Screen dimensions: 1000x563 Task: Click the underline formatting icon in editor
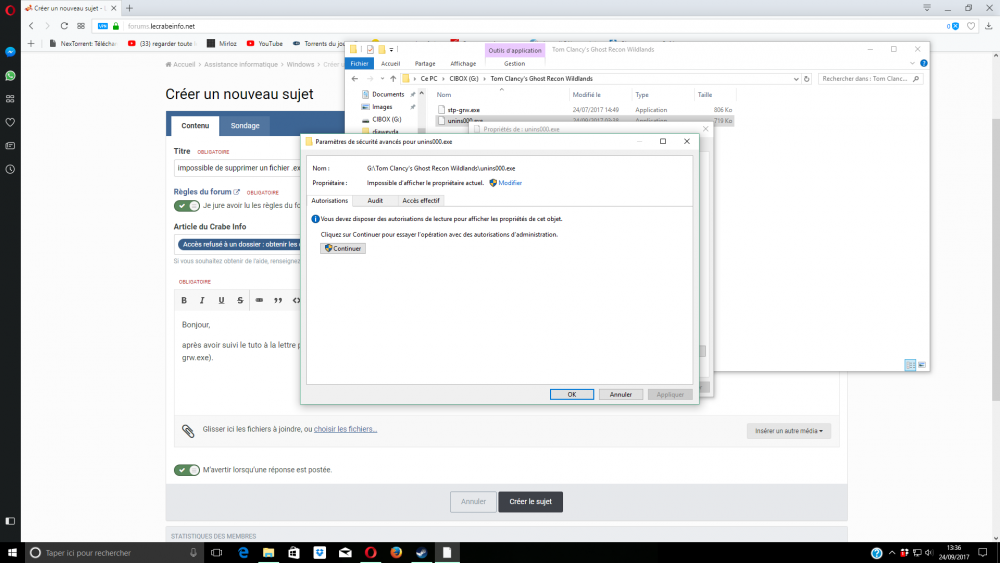point(221,300)
